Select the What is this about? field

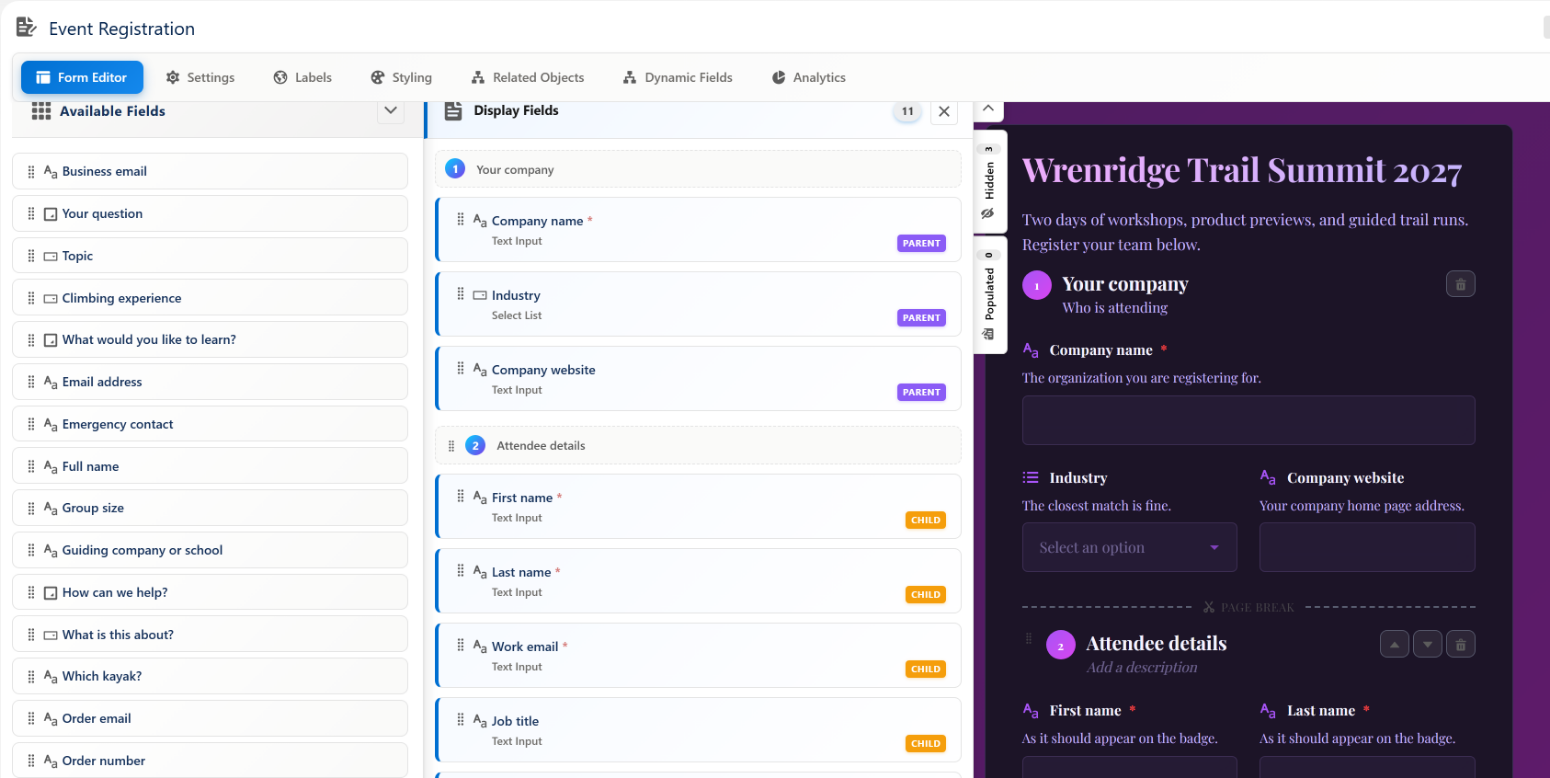pos(210,634)
